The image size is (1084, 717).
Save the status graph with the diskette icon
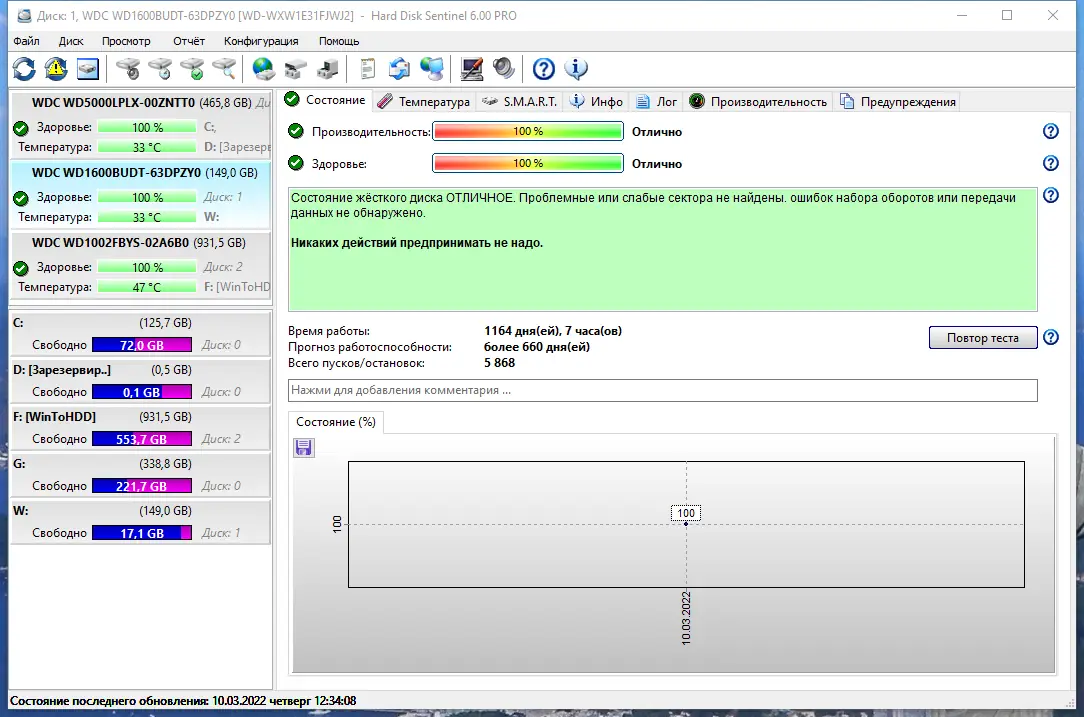(x=302, y=447)
